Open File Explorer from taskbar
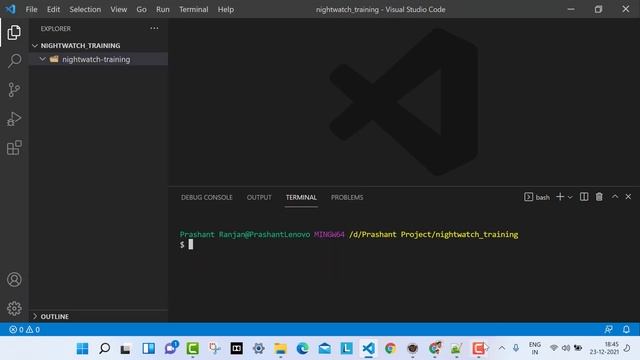The image size is (640, 360). coord(280,348)
